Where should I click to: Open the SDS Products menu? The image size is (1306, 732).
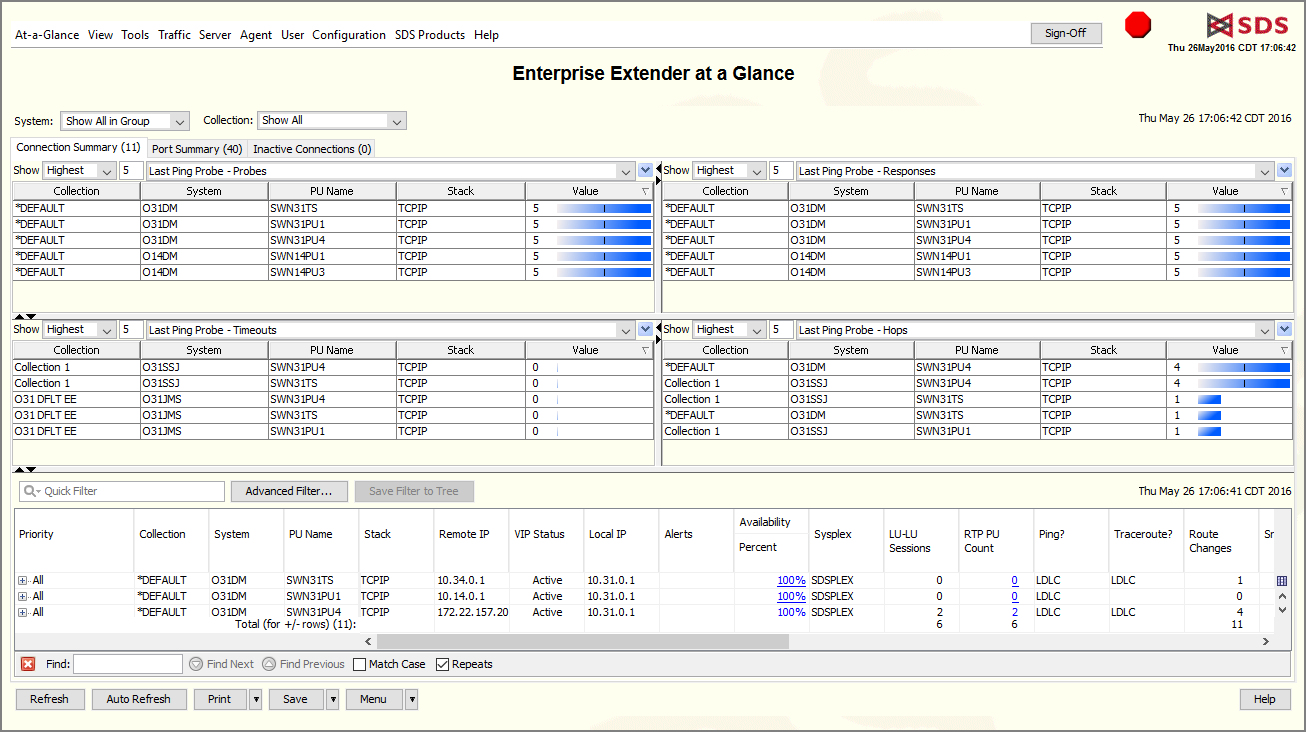click(430, 35)
